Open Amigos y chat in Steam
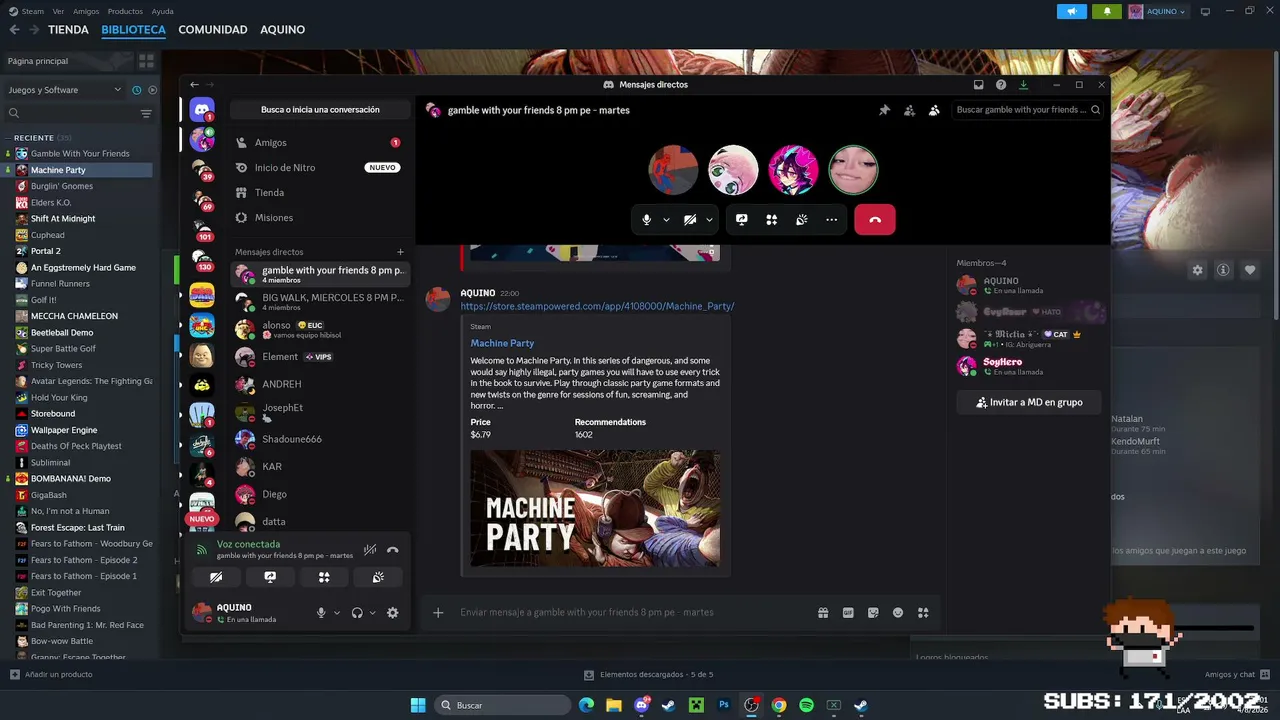This screenshot has width=1280, height=720. tap(1237, 675)
